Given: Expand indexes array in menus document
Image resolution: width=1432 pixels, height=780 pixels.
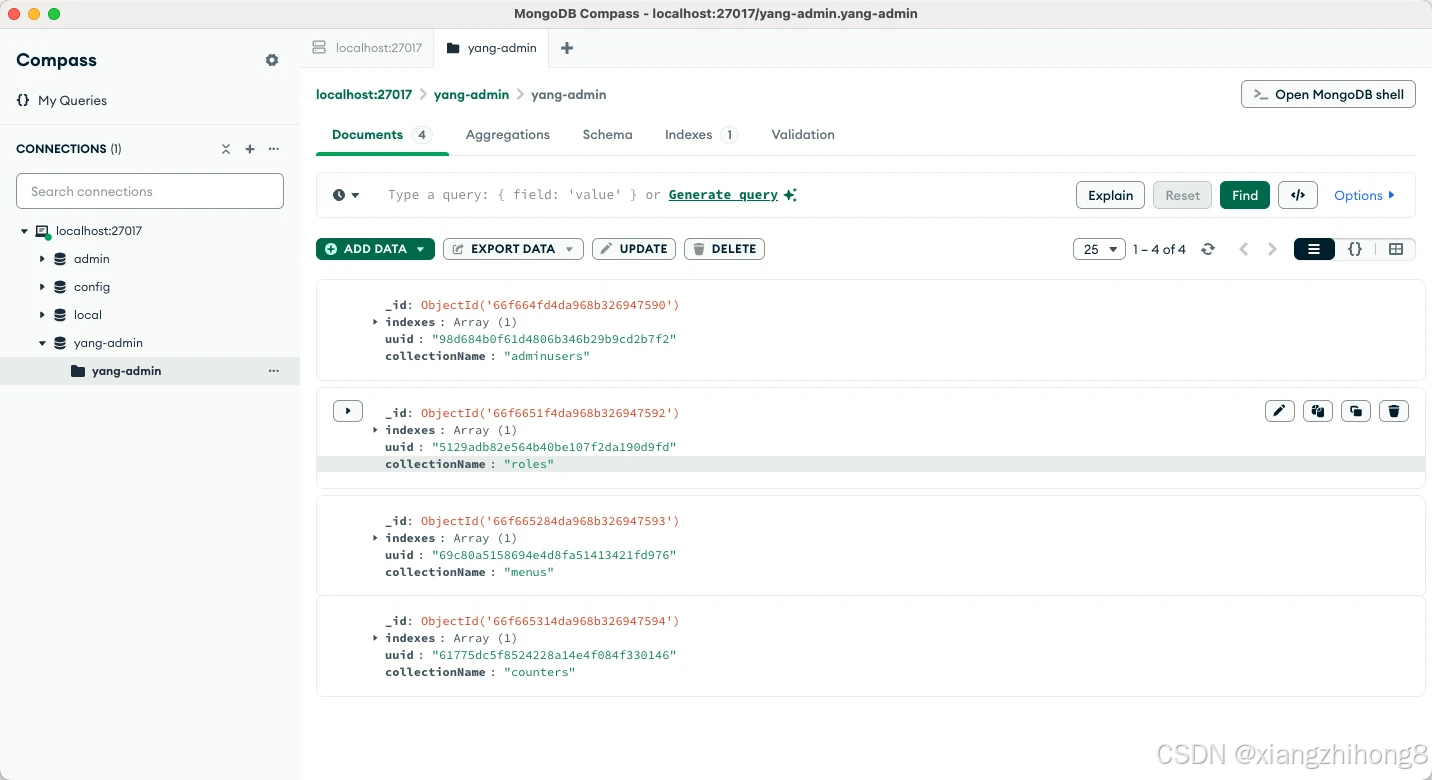Looking at the screenshot, I should [x=375, y=538].
